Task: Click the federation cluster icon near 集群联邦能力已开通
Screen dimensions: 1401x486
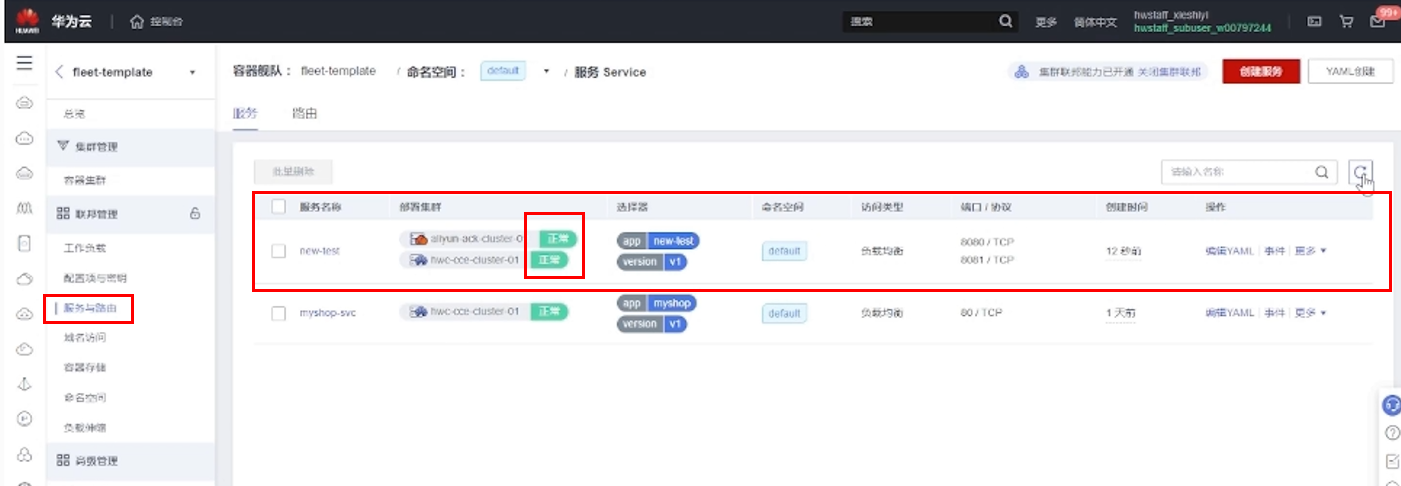Action: coord(1021,72)
